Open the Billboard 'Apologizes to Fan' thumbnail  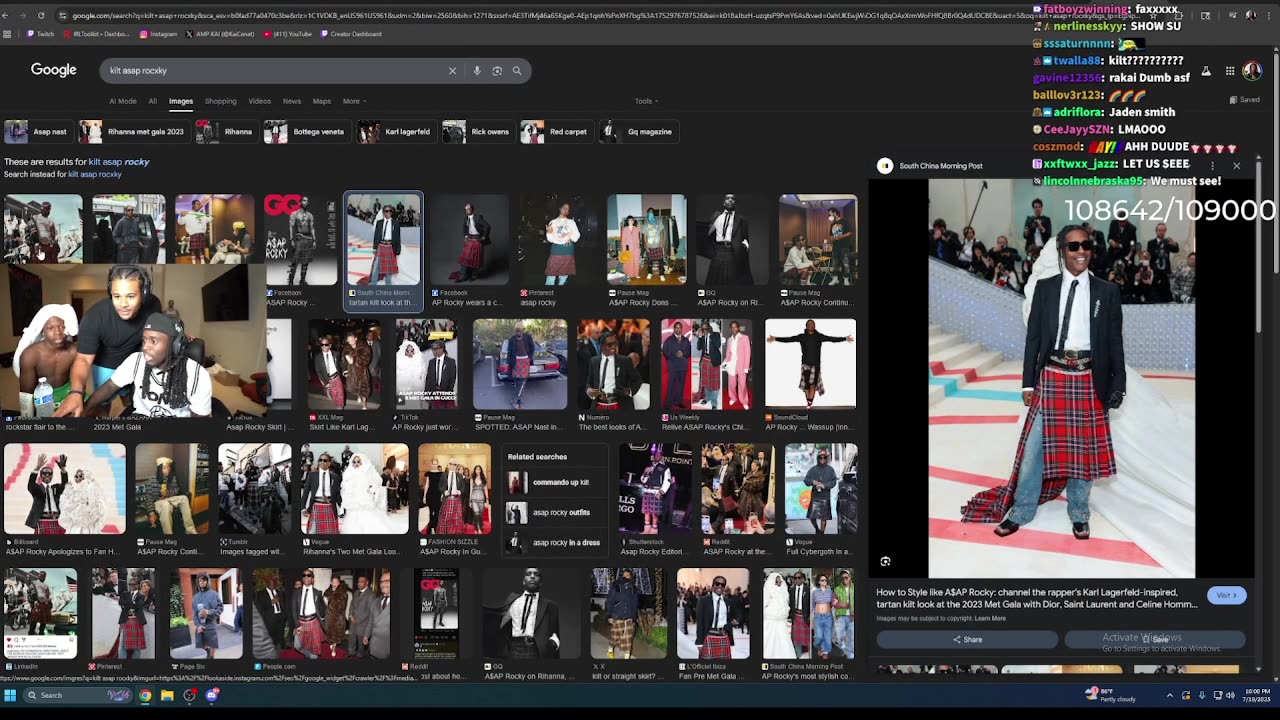coord(64,489)
